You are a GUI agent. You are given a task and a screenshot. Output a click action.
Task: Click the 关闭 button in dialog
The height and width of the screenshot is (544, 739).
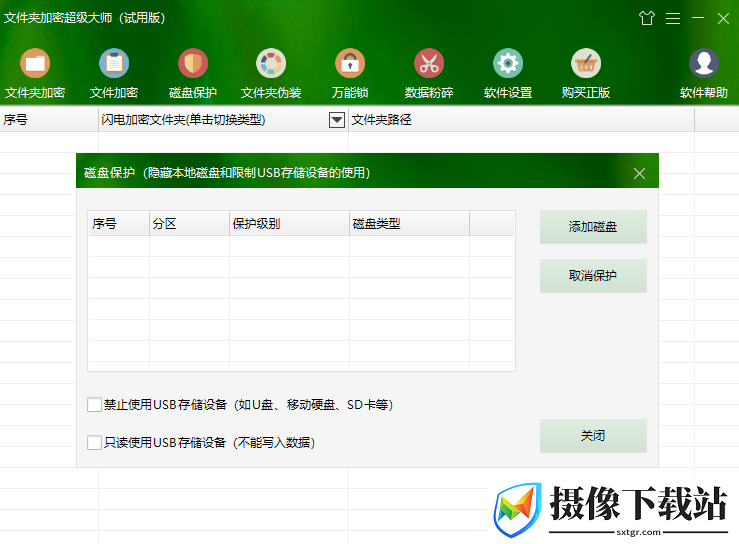[x=593, y=436]
